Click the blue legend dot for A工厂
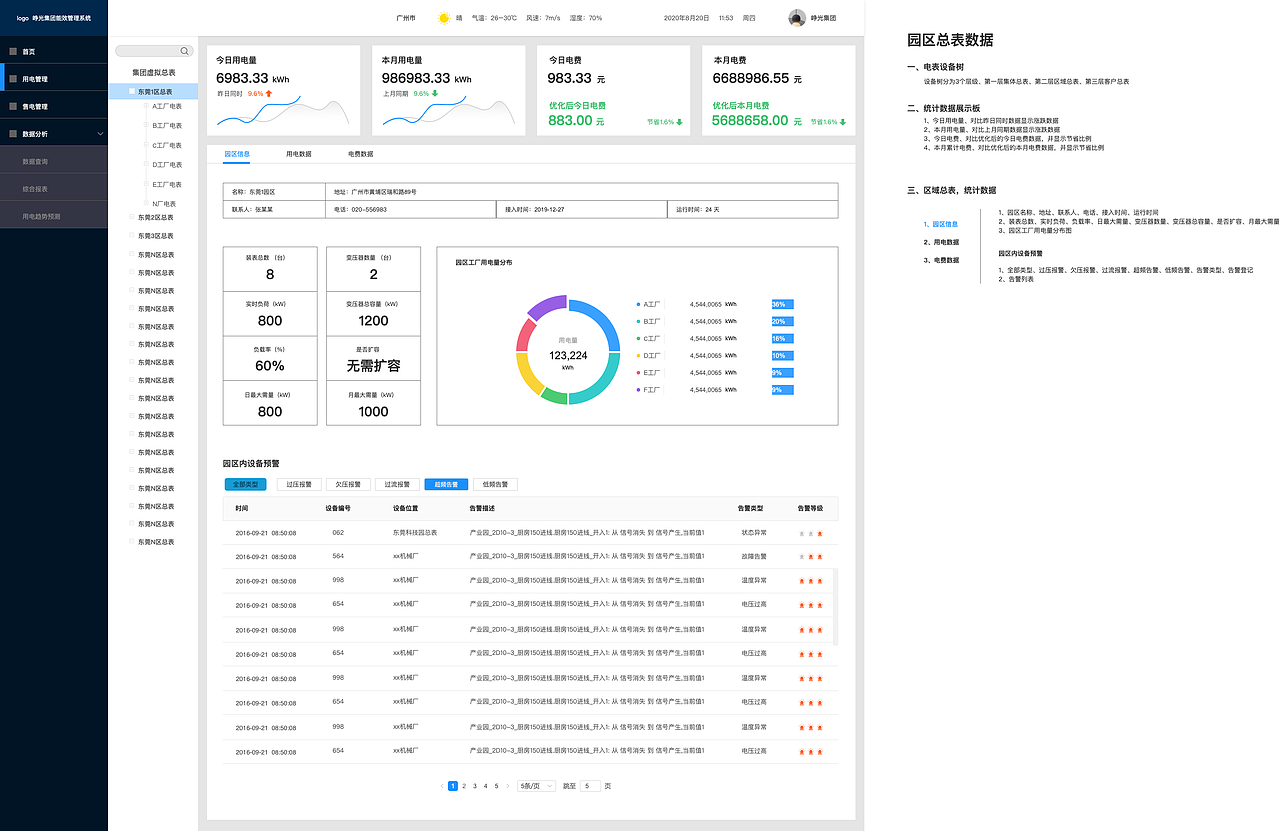Viewport: 1280px width, 831px height. pos(638,303)
